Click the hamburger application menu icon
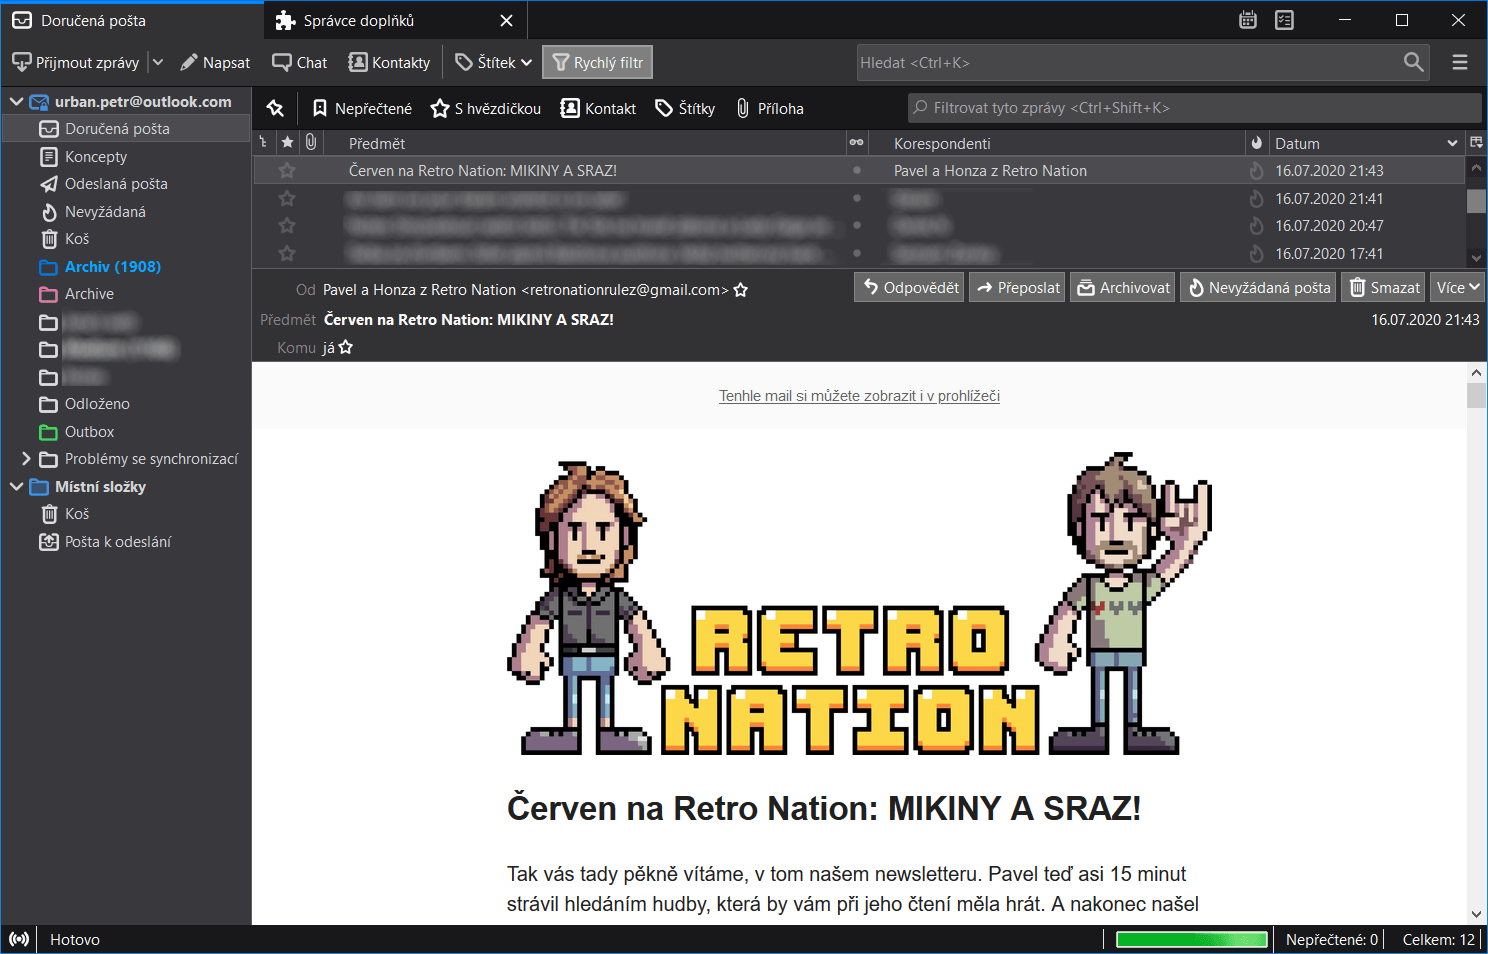The height and width of the screenshot is (954, 1488). pos(1460,62)
